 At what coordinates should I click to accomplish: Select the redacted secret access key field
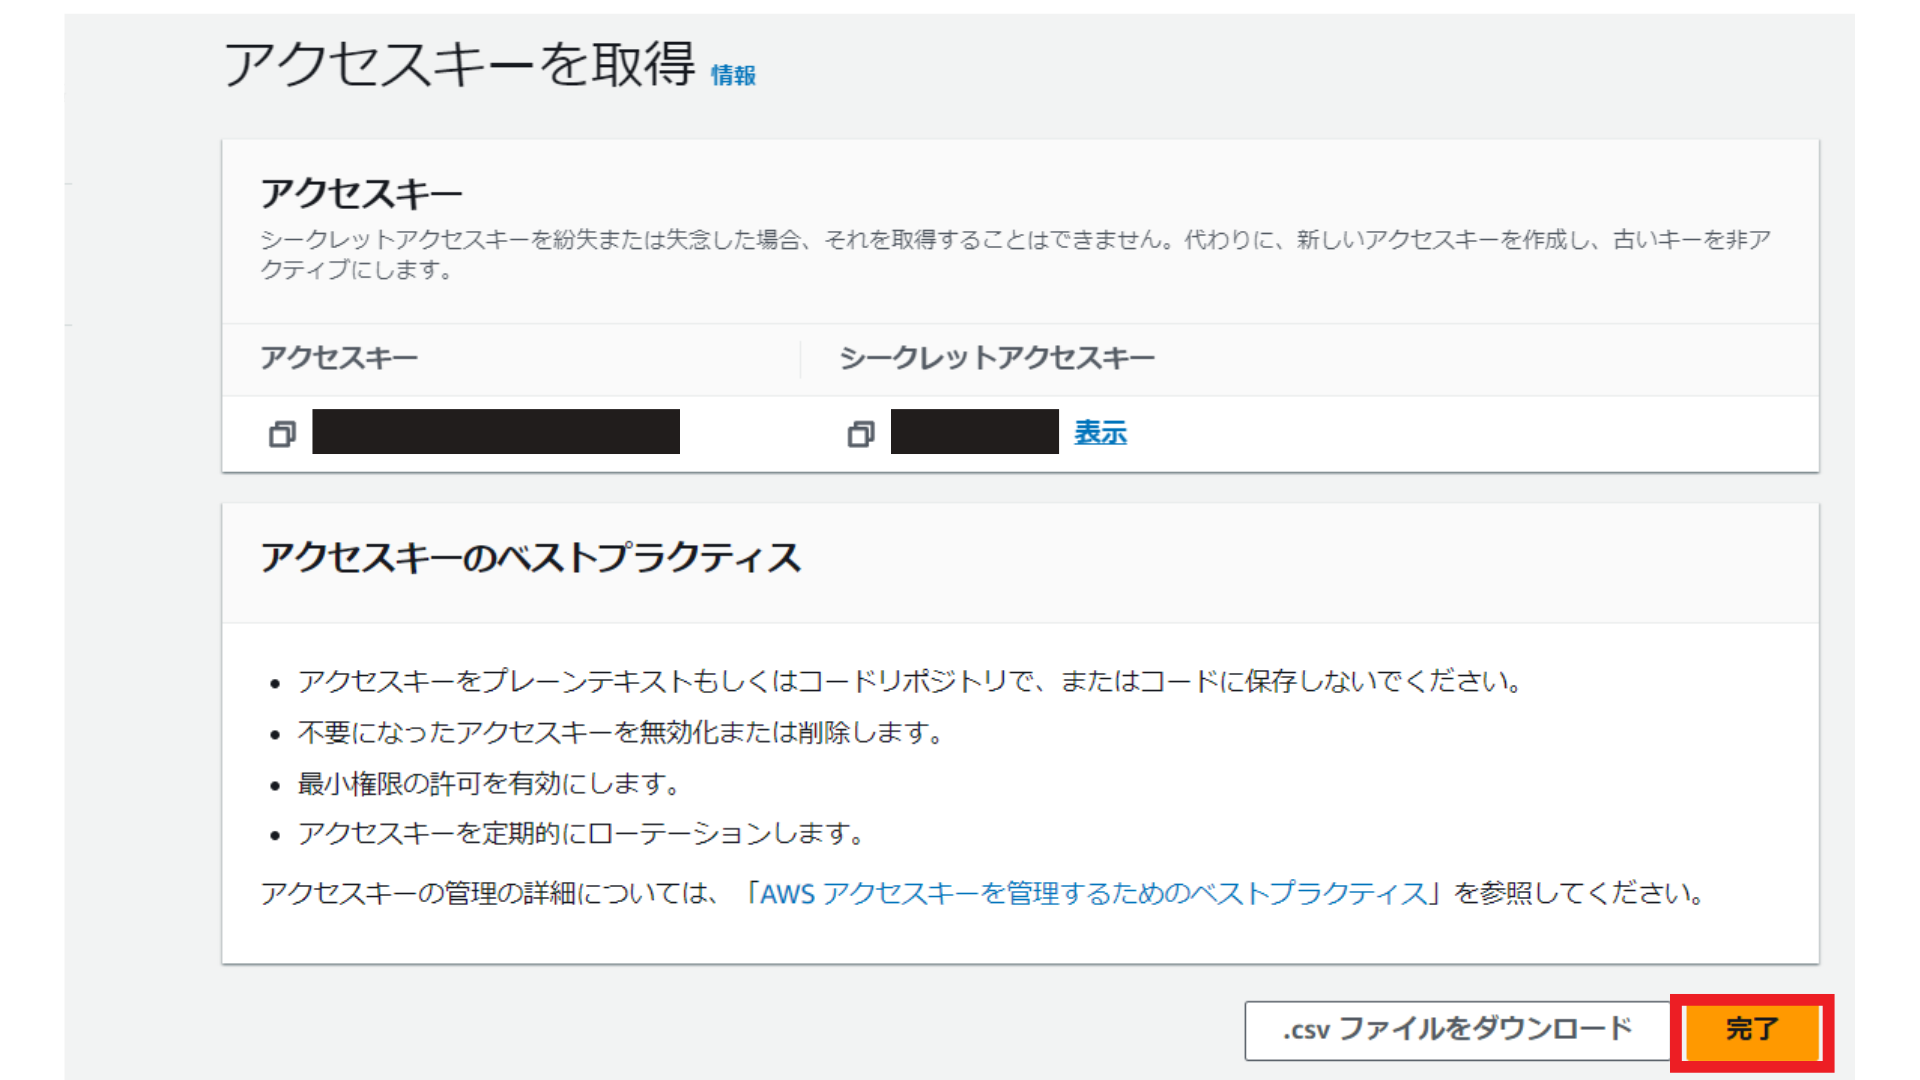(x=973, y=431)
